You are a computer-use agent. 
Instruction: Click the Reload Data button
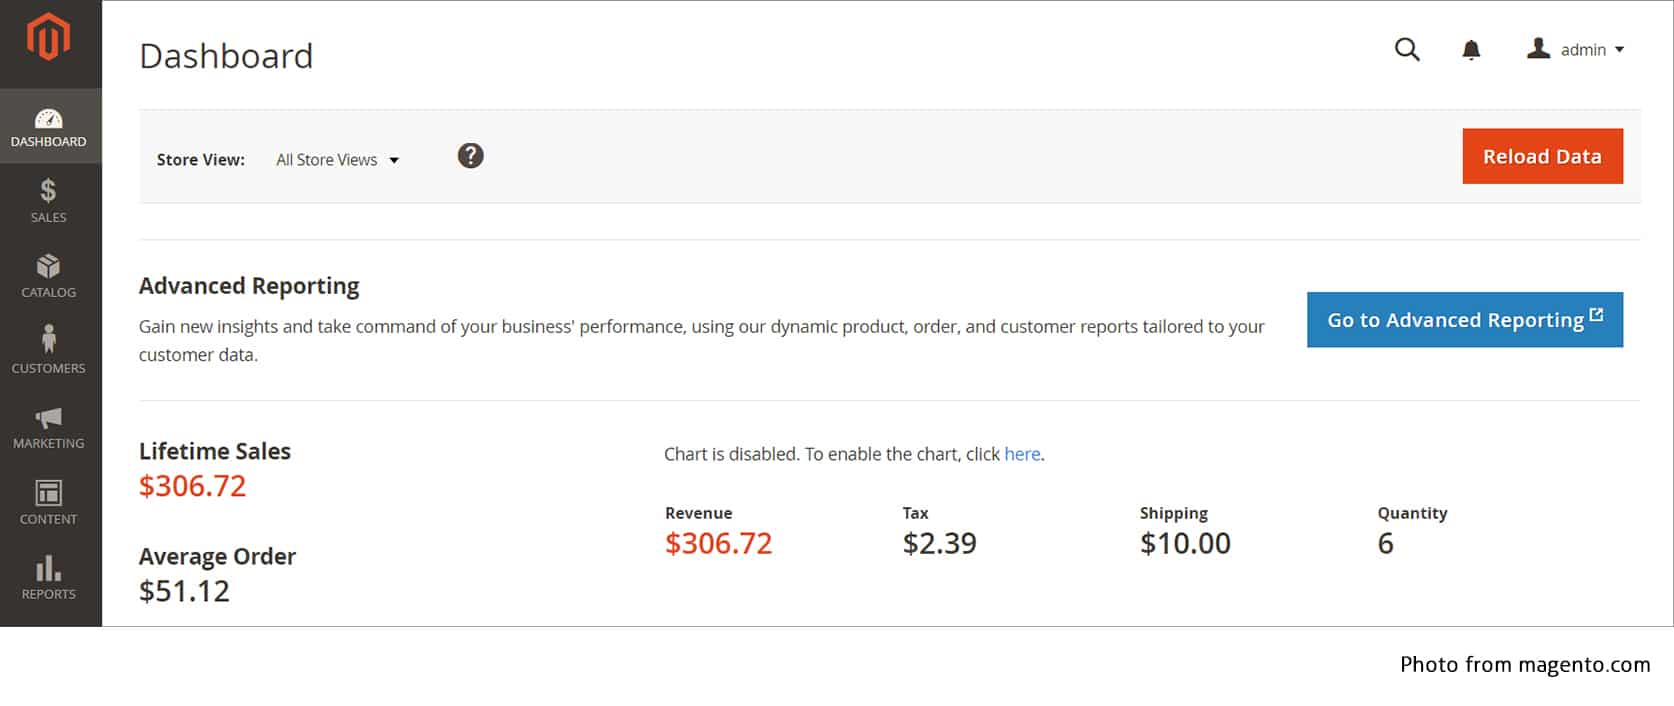click(x=1542, y=156)
